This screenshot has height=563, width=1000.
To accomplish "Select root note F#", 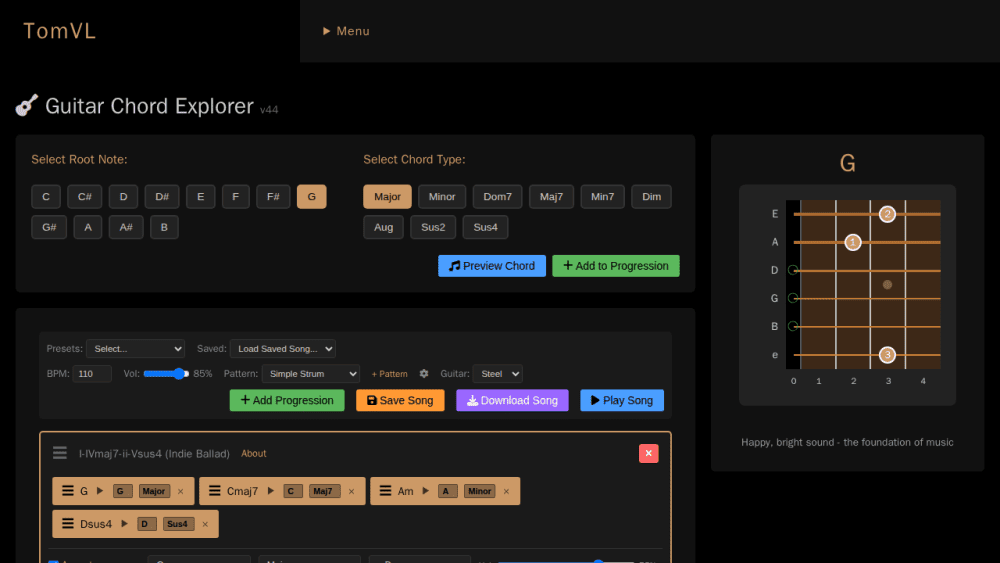I will point(273,196).
